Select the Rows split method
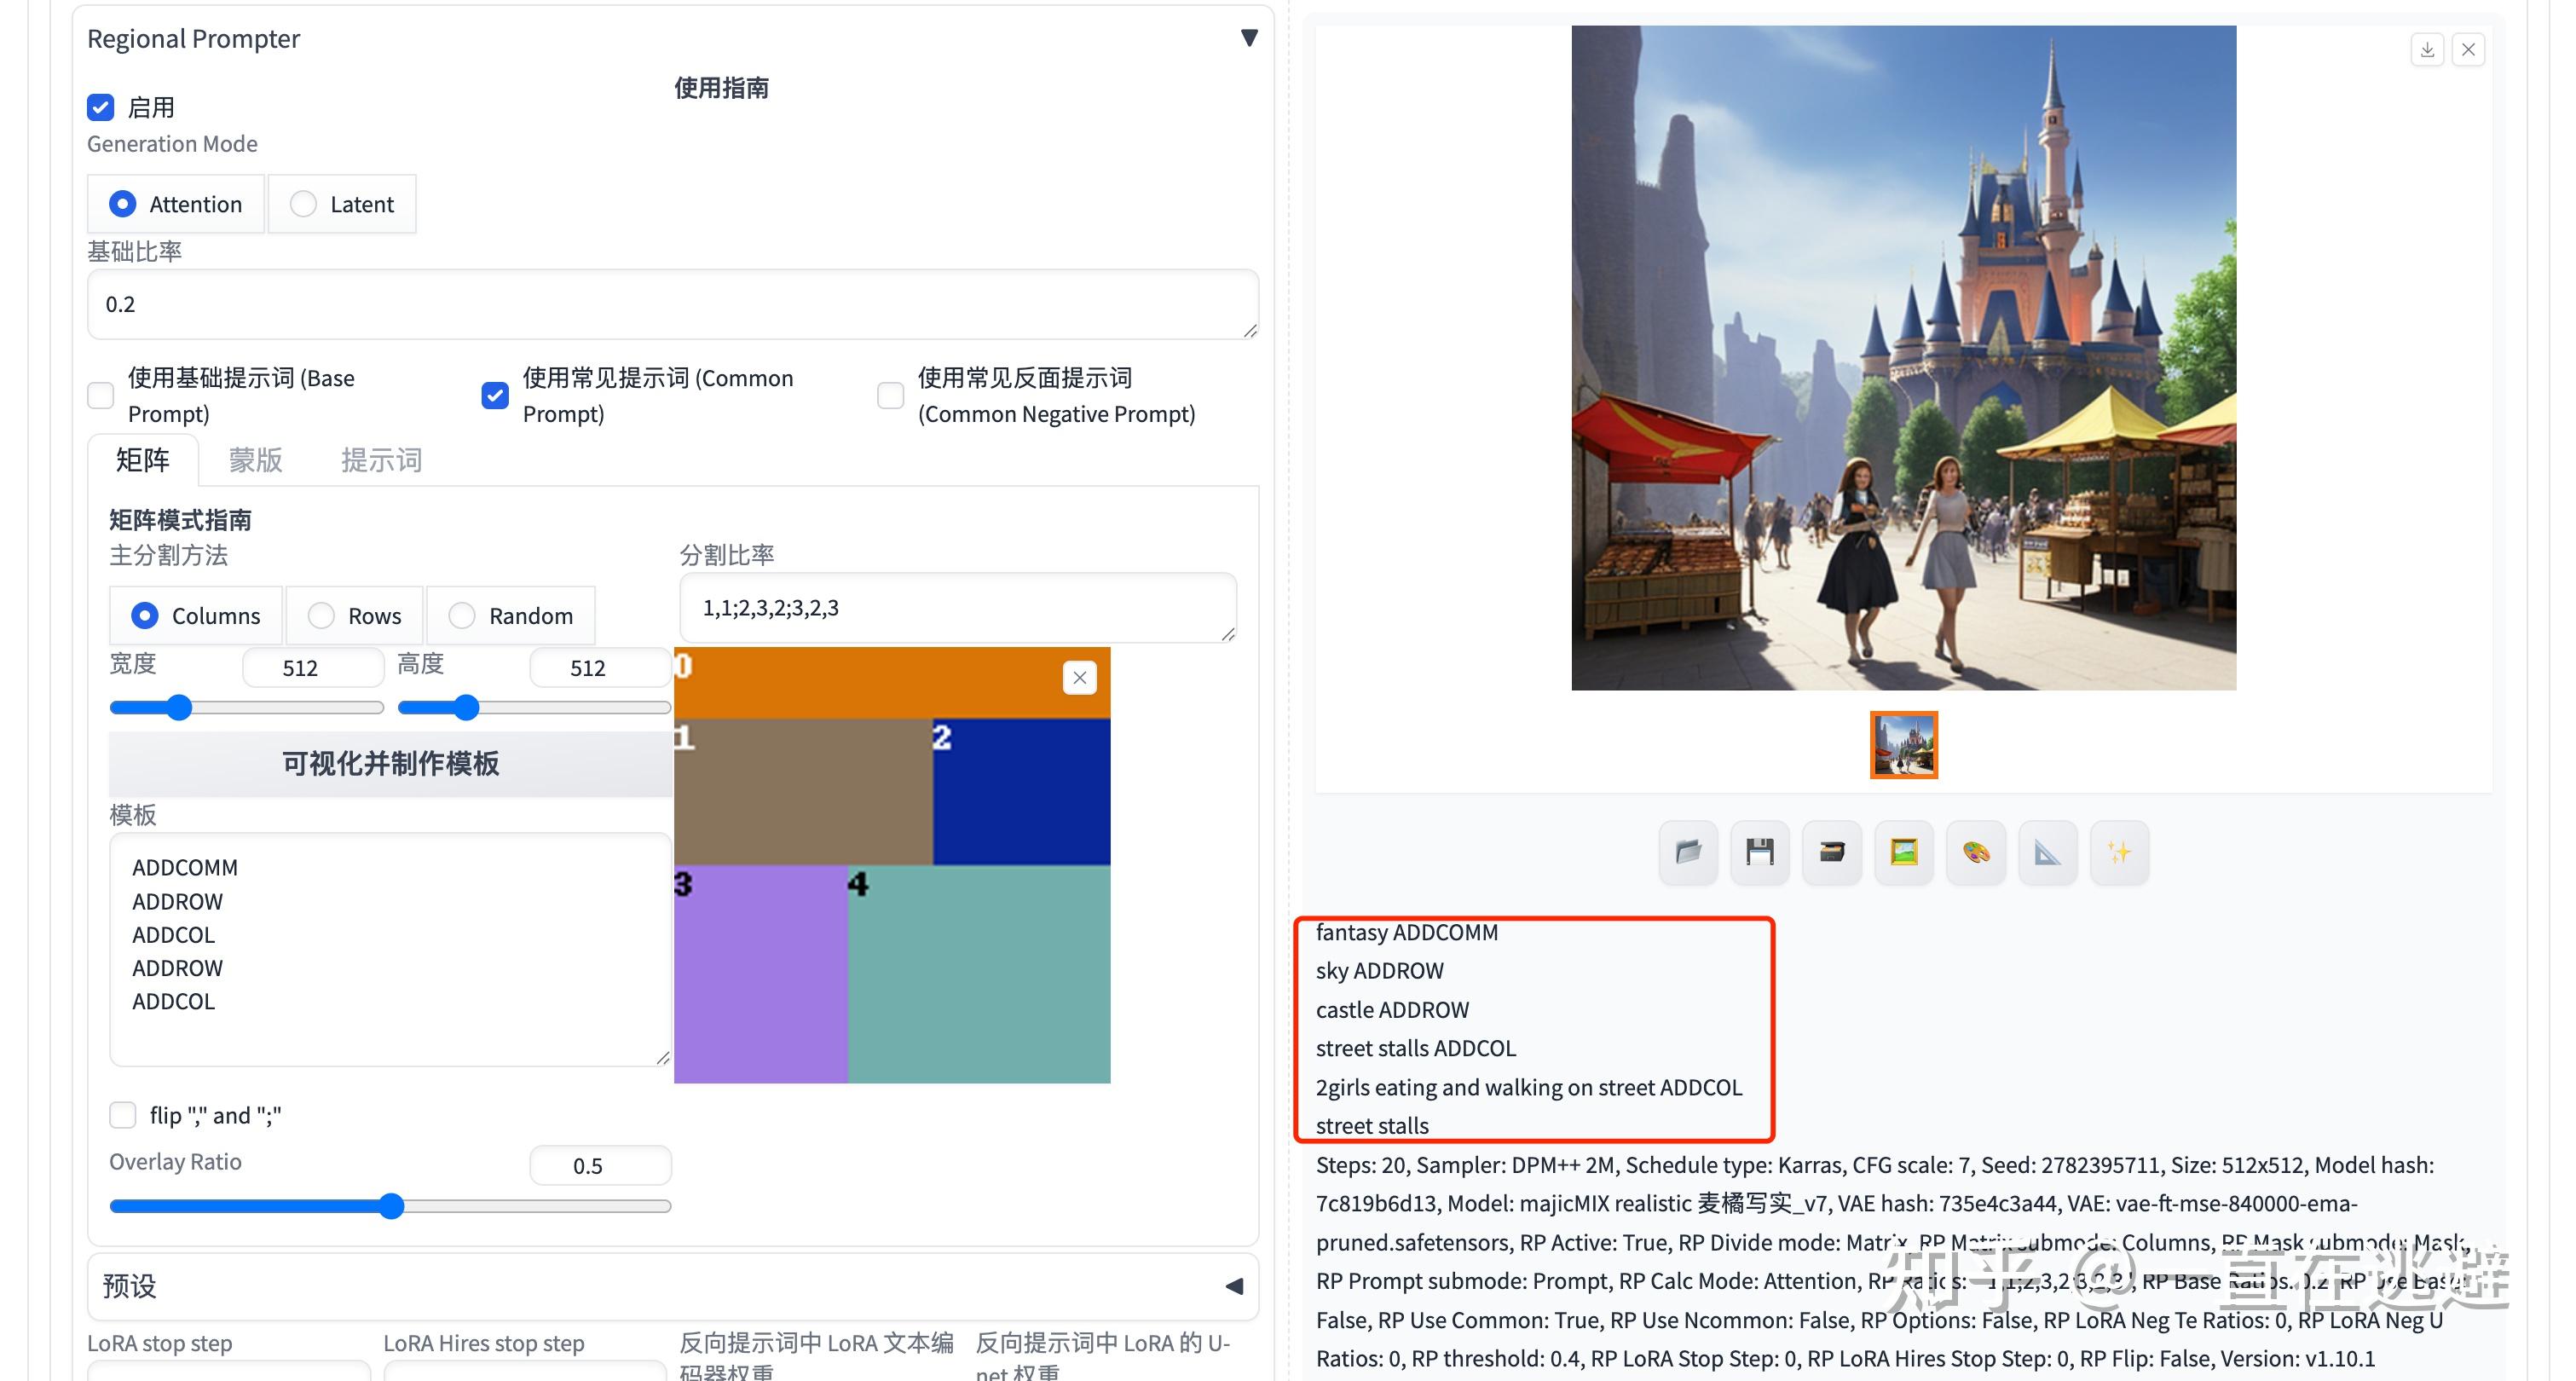 point(322,616)
